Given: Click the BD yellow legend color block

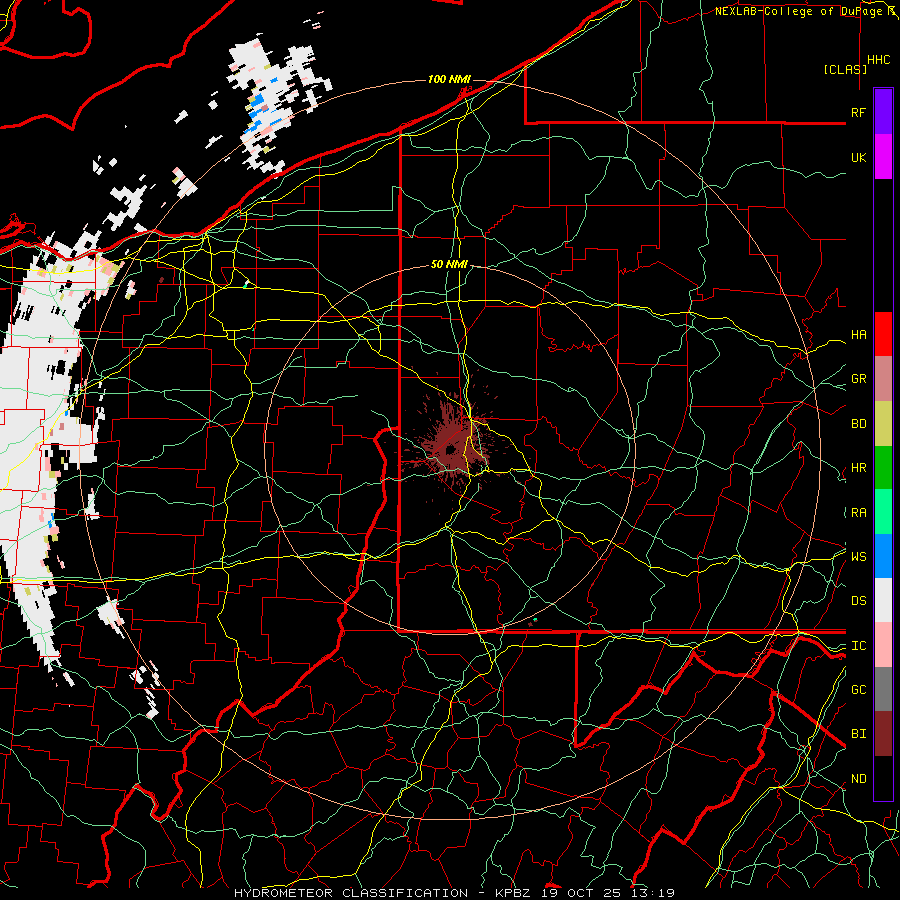Looking at the screenshot, I should coord(883,423).
